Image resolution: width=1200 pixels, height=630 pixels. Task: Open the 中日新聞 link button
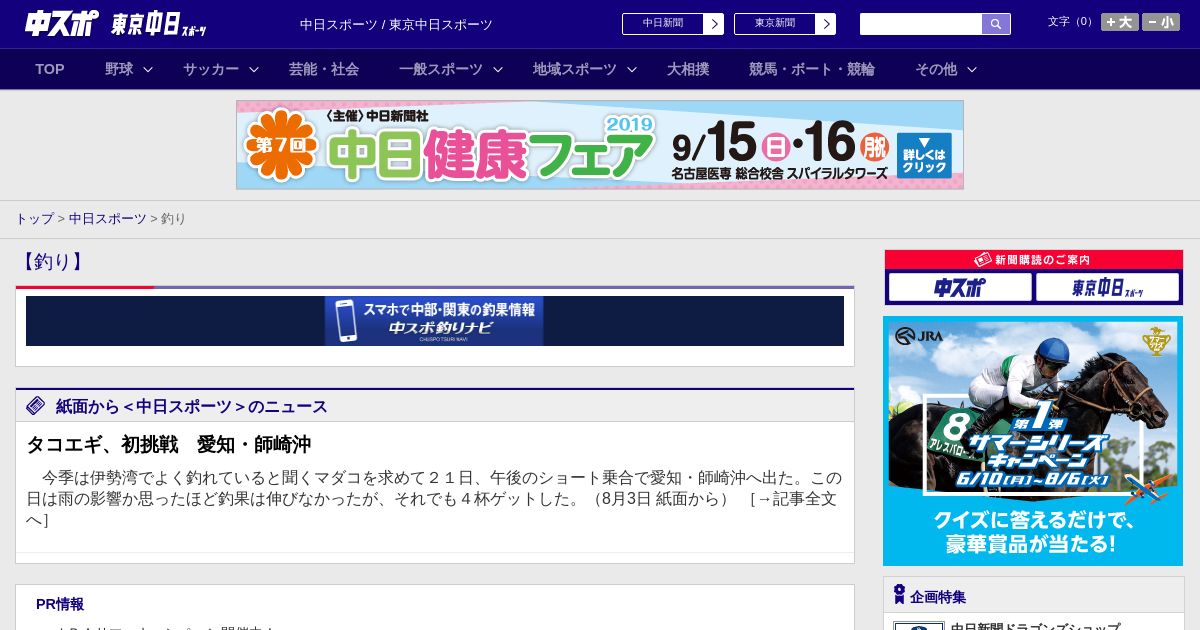(663, 24)
